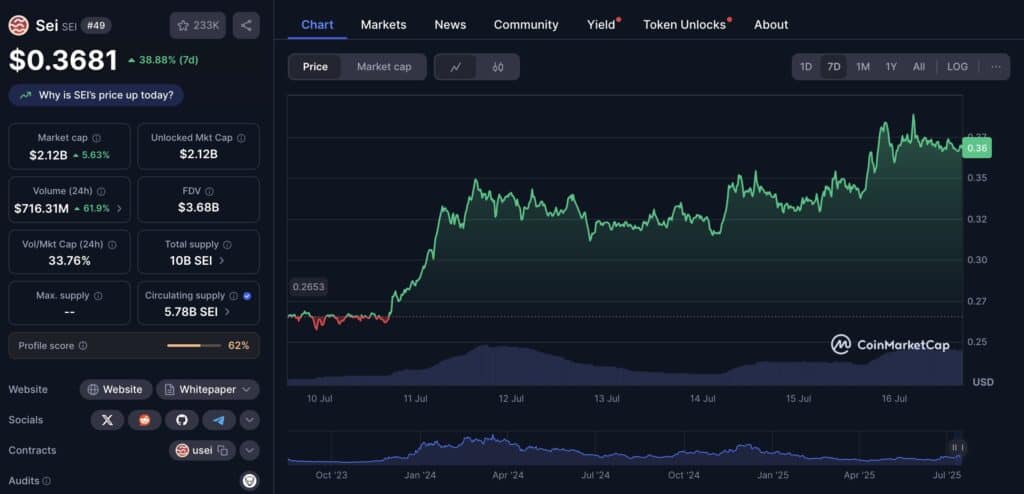Click the audit shield badge icon
1024x494 pixels.
point(249,481)
